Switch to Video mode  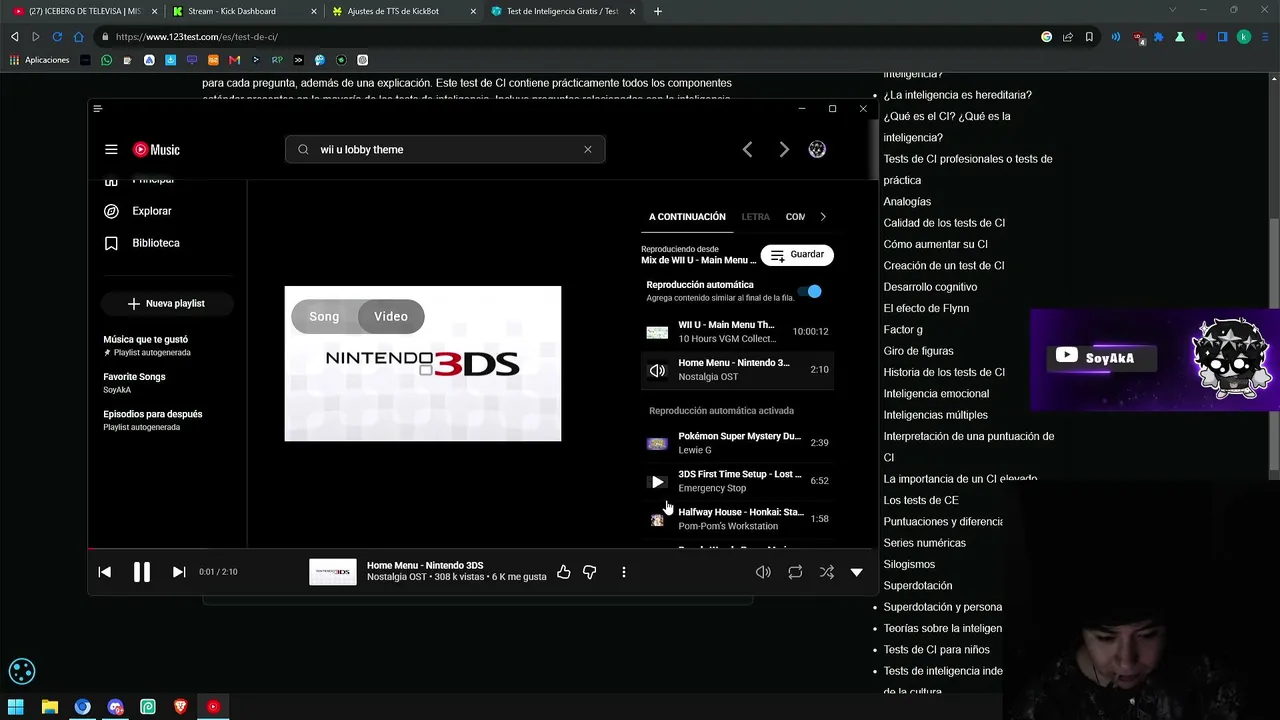click(391, 316)
